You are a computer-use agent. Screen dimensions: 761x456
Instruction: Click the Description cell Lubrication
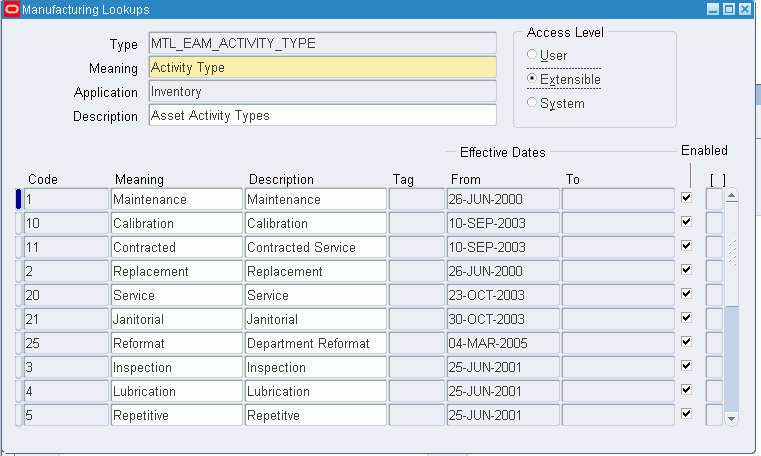pyautogui.click(x=316, y=391)
